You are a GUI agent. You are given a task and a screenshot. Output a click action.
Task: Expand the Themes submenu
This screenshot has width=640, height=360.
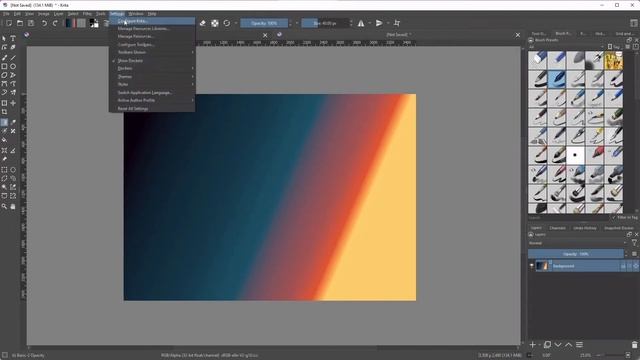152,76
